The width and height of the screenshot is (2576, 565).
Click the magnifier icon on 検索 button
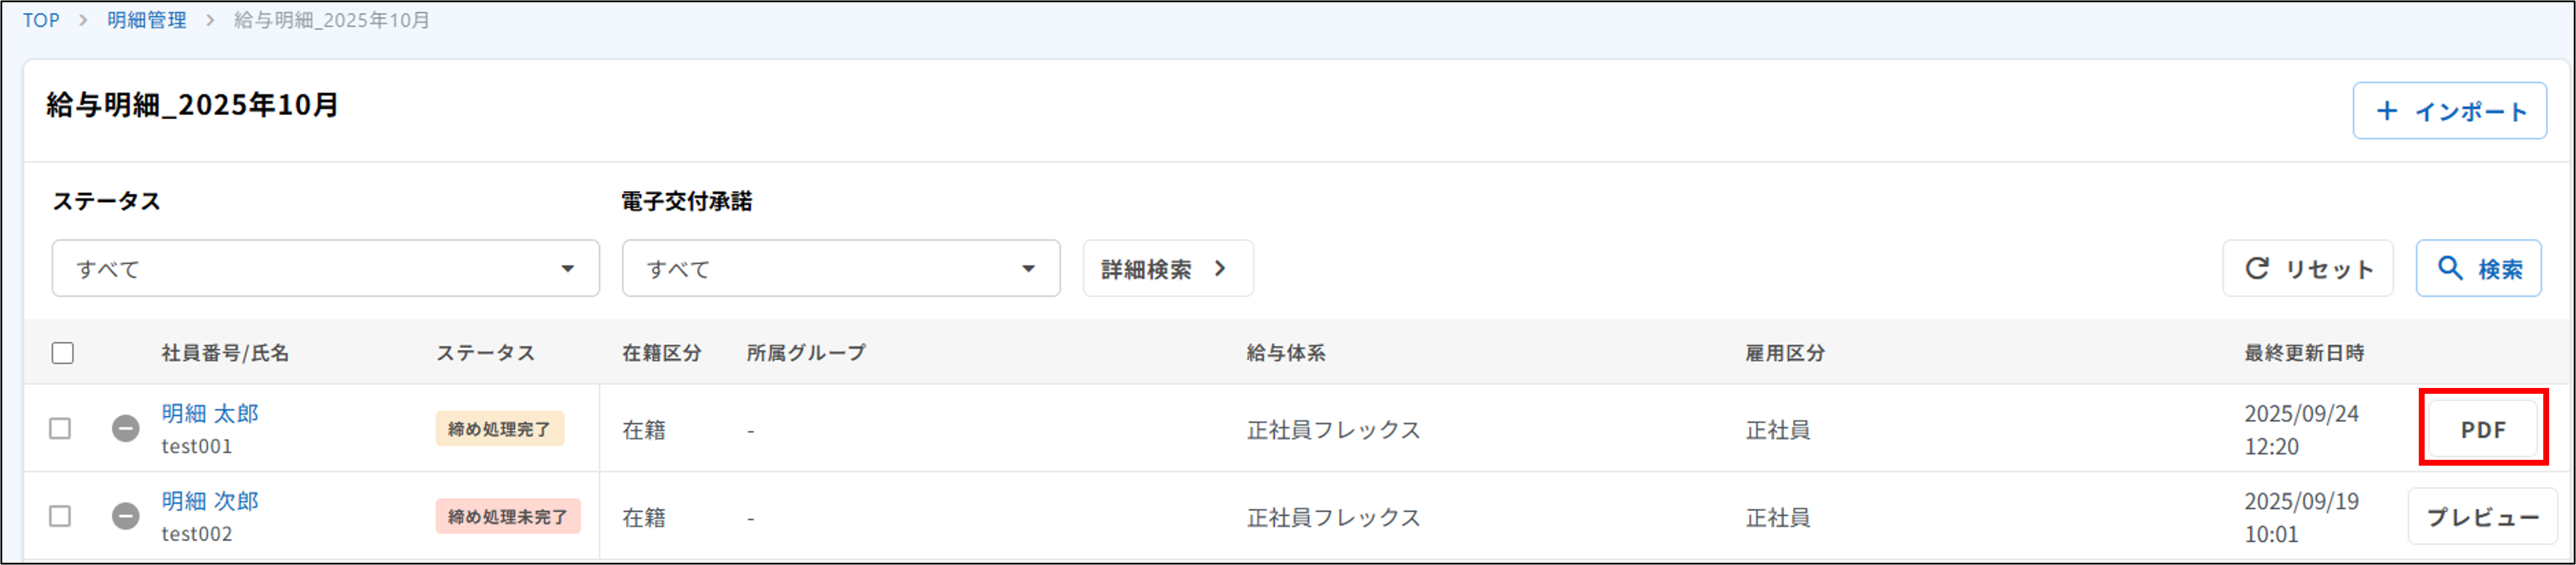click(x=2449, y=268)
